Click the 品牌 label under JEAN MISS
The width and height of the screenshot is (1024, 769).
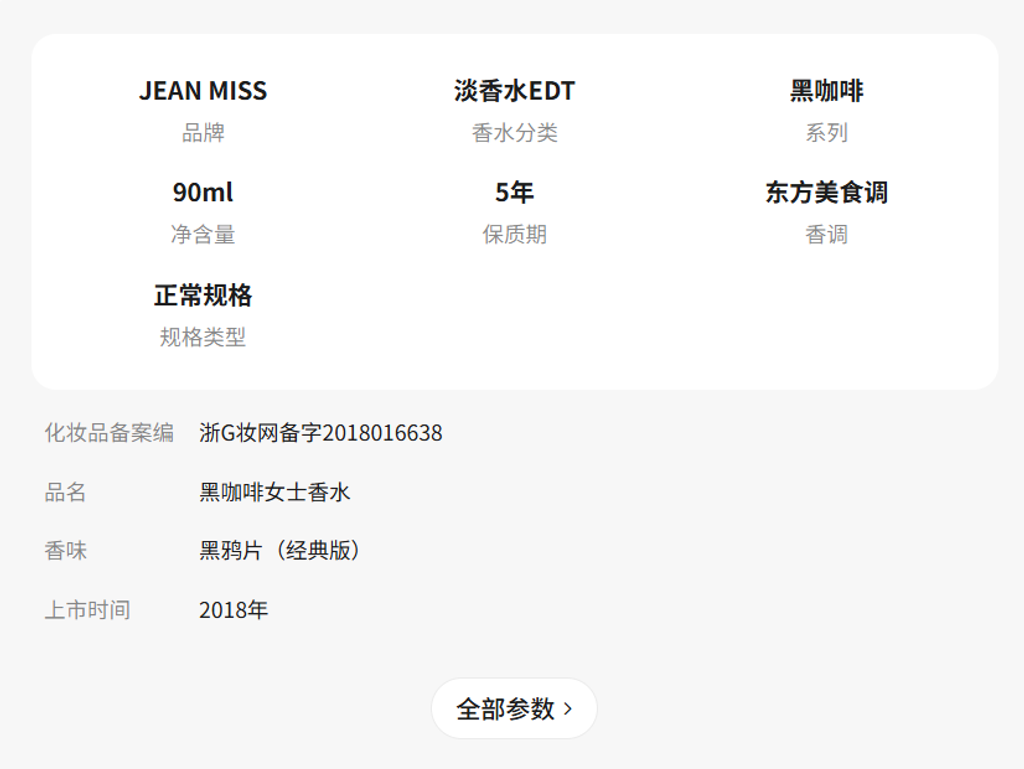(203, 133)
